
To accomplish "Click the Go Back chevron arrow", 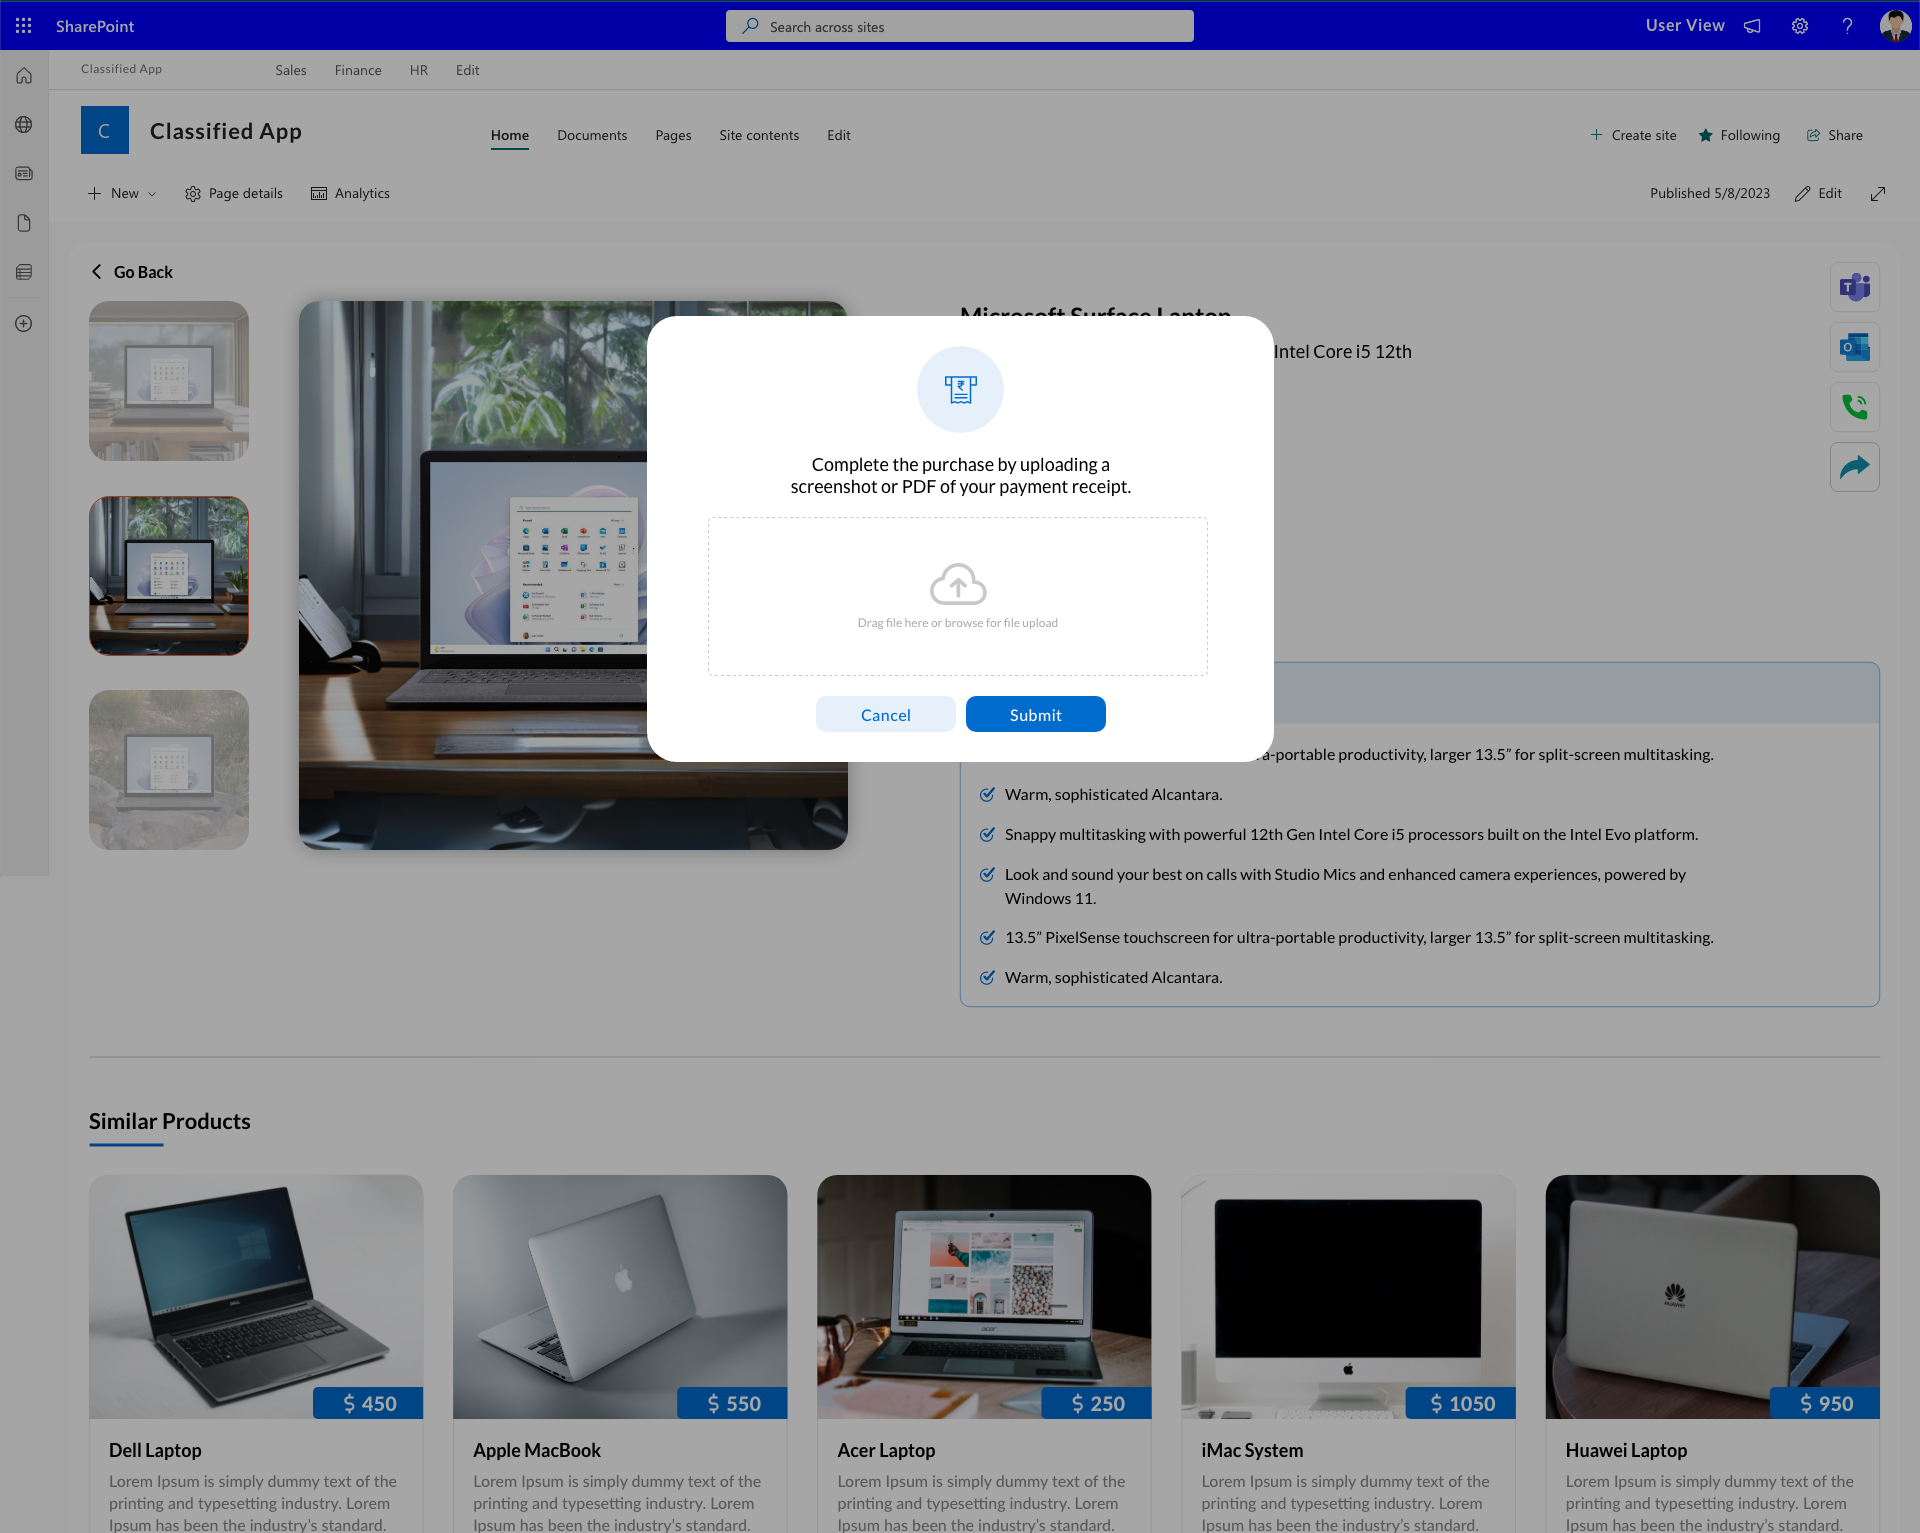I will click(97, 272).
